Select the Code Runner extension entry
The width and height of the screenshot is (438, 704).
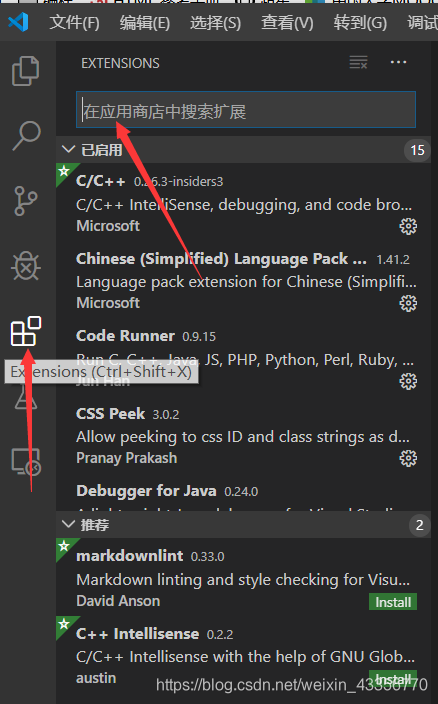tap(243, 357)
